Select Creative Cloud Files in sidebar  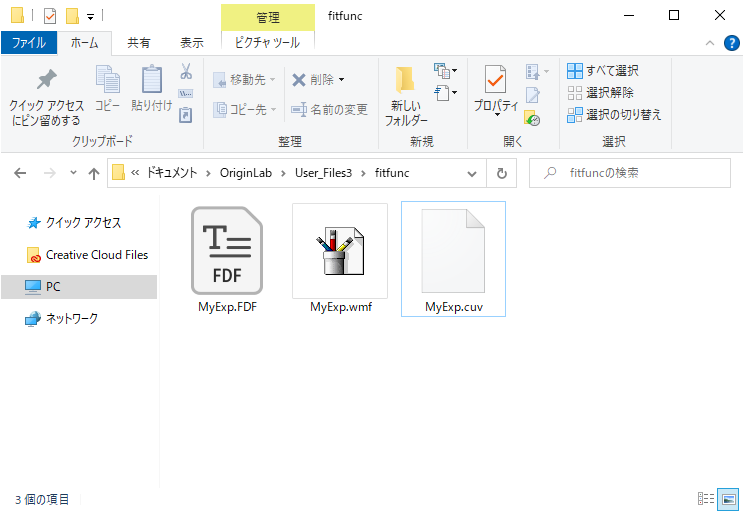(x=88, y=255)
